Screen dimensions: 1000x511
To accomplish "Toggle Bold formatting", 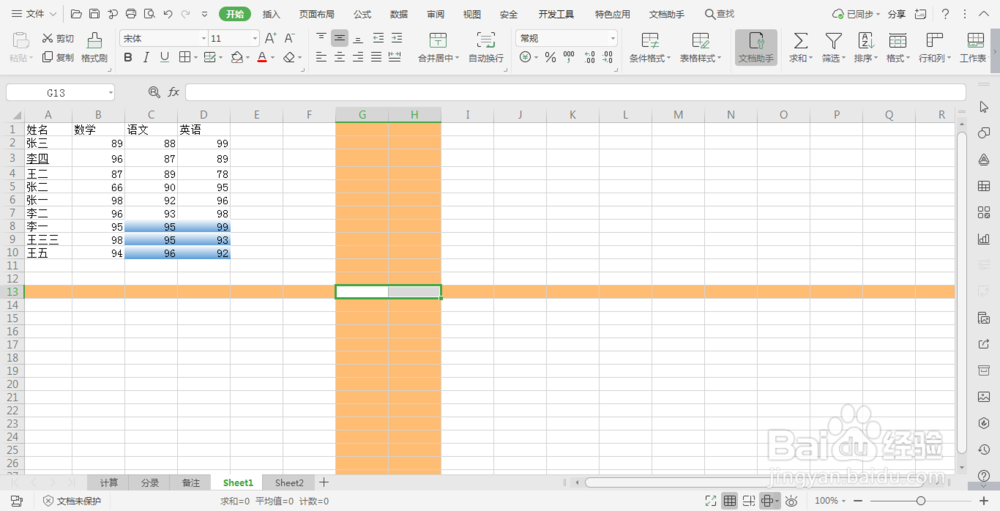I will [x=128, y=57].
